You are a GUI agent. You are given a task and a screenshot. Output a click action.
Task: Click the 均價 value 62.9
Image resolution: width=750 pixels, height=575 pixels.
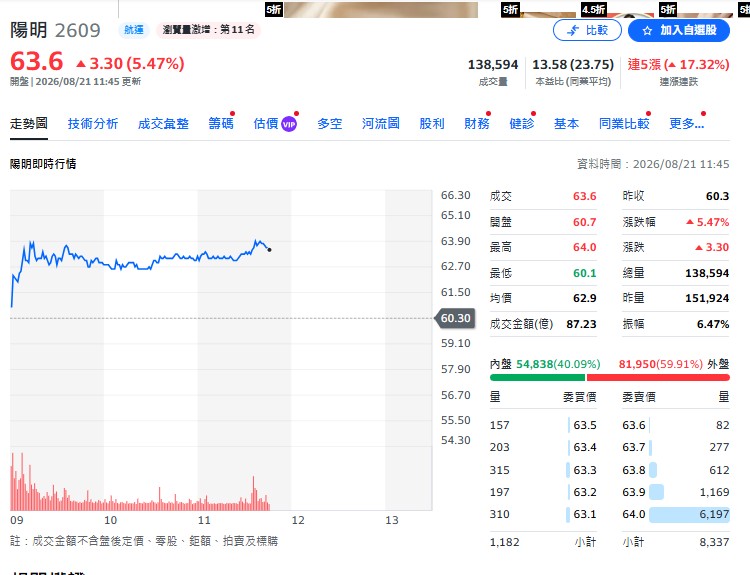(x=585, y=299)
